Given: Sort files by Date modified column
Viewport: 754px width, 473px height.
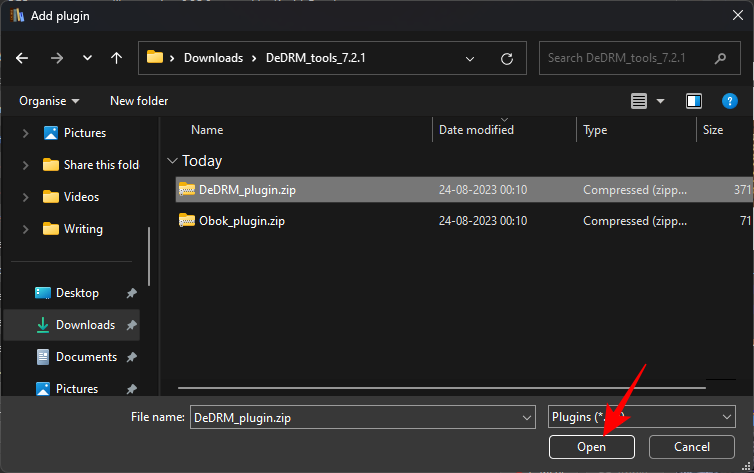Looking at the screenshot, I should point(476,130).
